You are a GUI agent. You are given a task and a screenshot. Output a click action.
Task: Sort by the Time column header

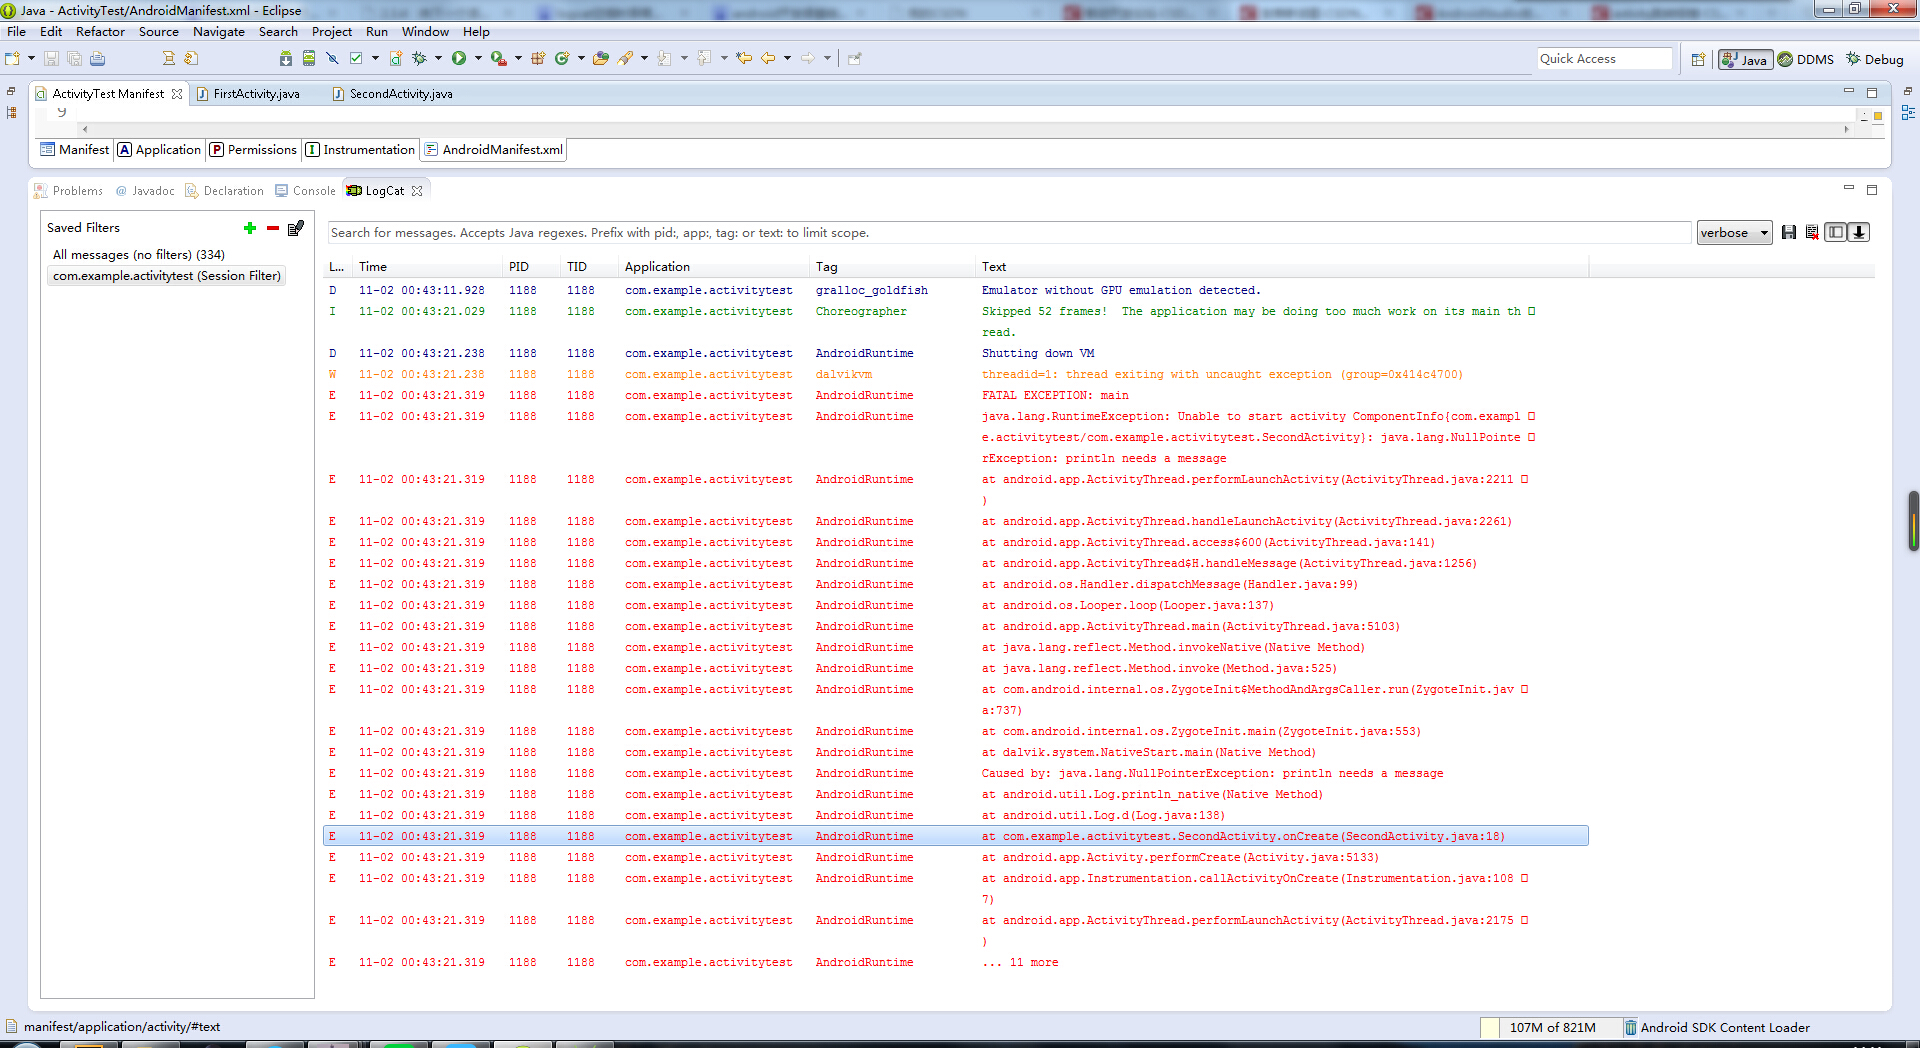(x=428, y=267)
